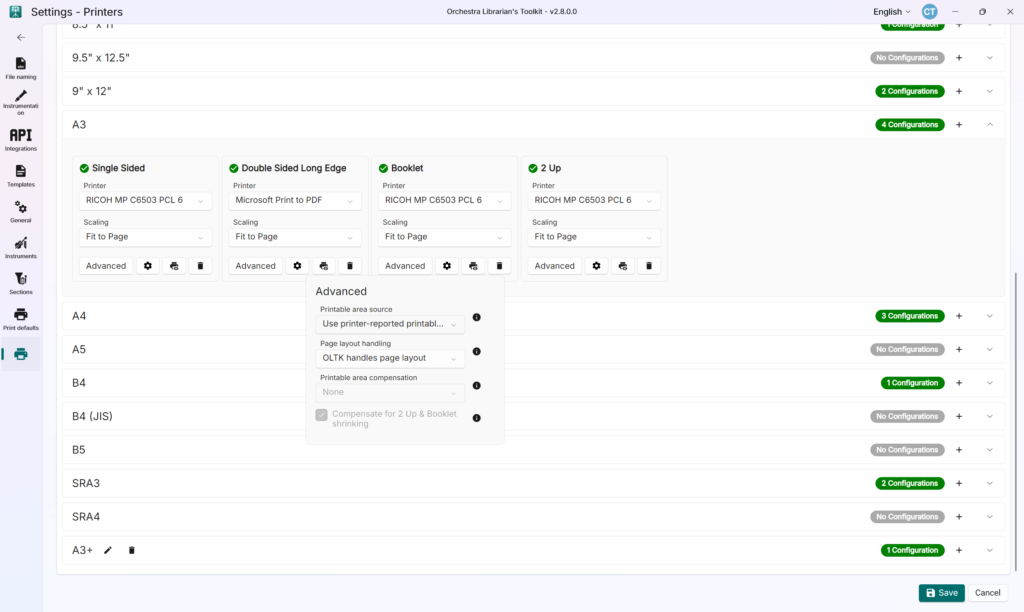Click No Configurations badge on SRA4
This screenshot has width=1024, height=612.
907,517
